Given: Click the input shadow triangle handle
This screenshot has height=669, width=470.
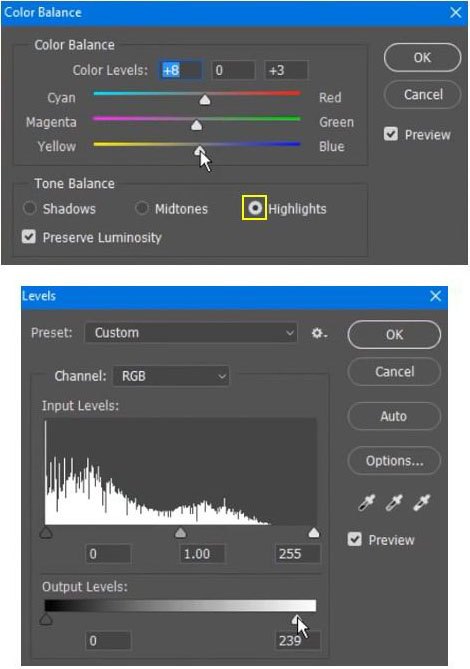Looking at the screenshot, I should (46, 532).
